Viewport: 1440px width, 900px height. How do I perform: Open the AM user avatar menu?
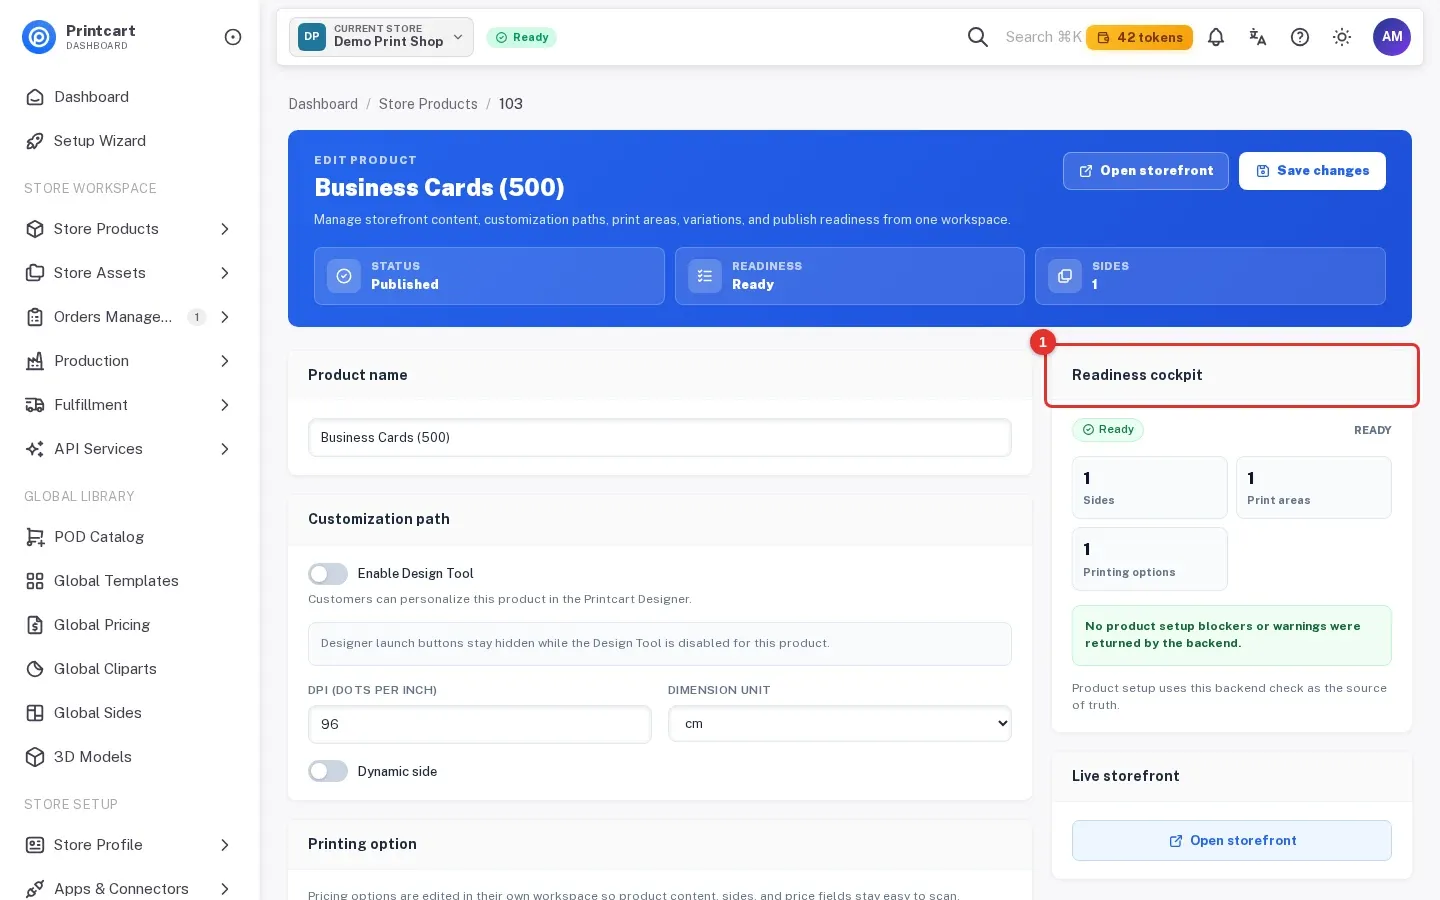coord(1392,37)
